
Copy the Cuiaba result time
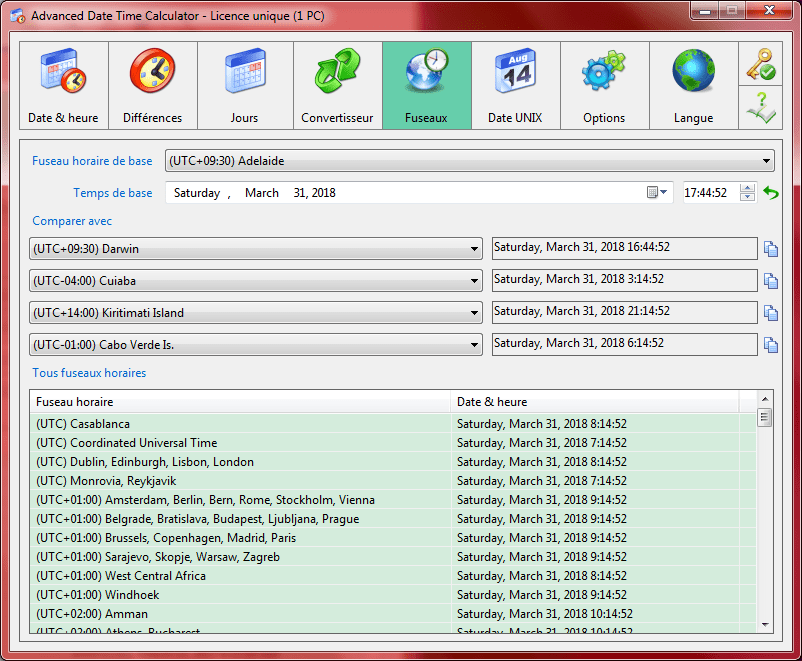click(771, 281)
